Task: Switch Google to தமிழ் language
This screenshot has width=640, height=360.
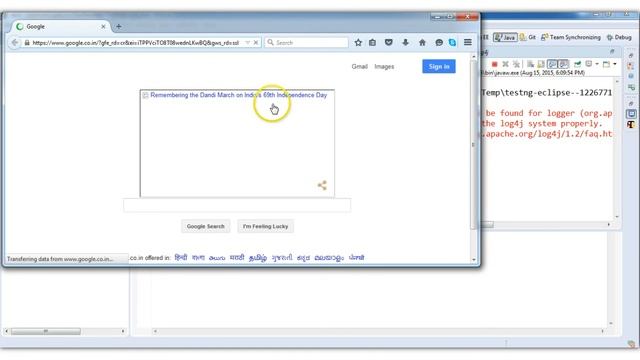Action: (x=258, y=258)
